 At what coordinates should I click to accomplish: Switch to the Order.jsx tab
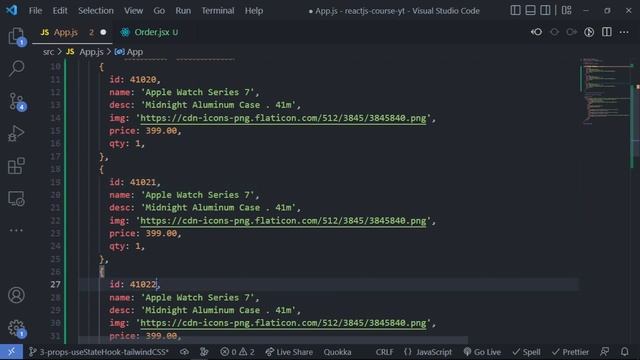[x=149, y=32]
